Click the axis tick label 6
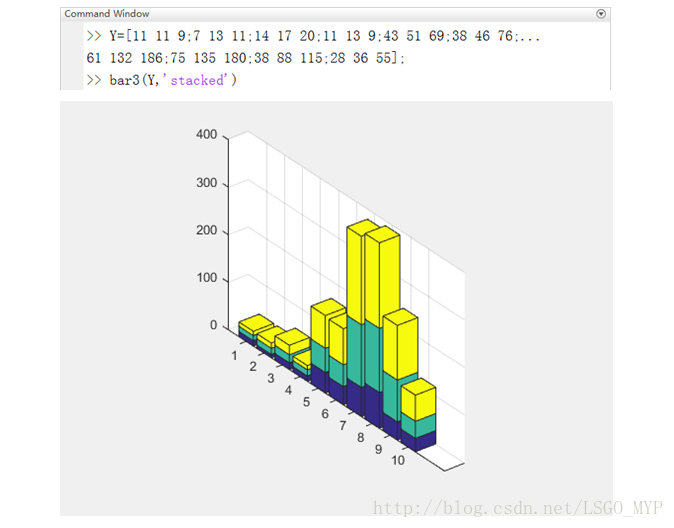The width and height of the screenshot is (674, 528). tap(325, 414)
